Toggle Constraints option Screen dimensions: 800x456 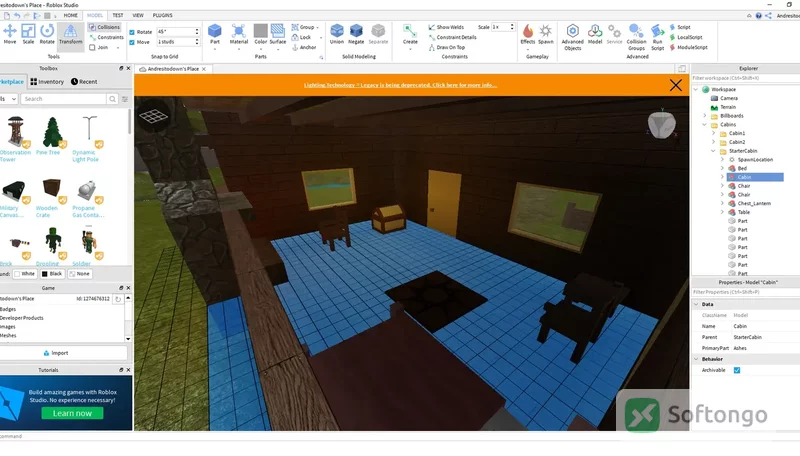[x=107, y=37]
